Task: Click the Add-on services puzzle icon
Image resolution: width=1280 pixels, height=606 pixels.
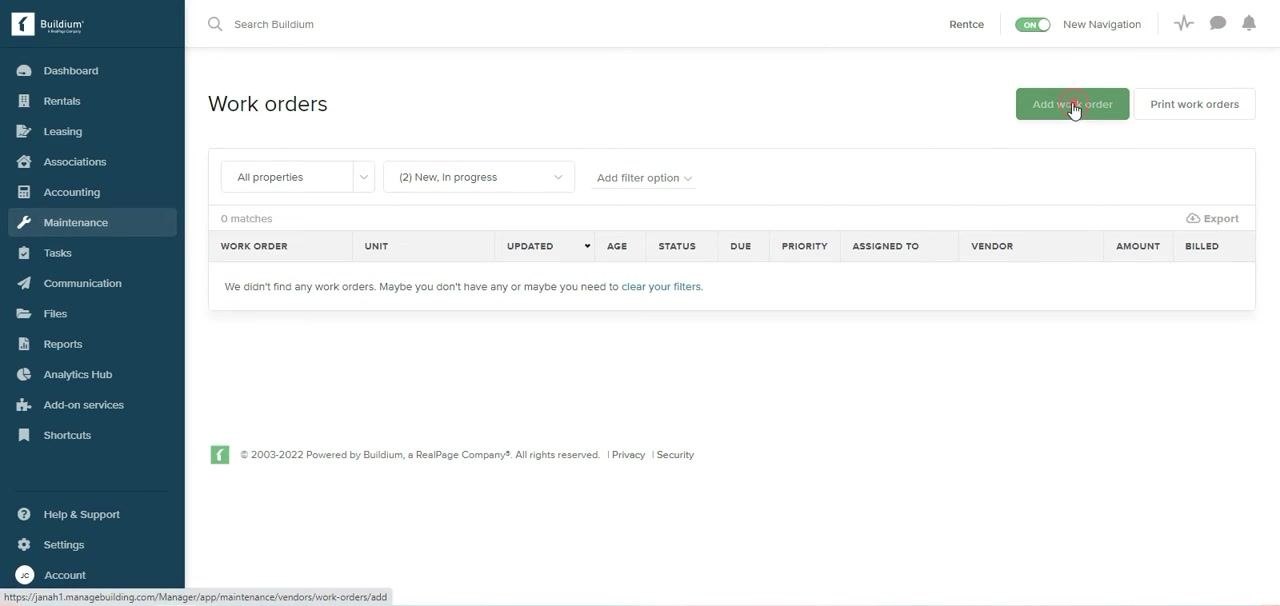Action: tap(24, 405)
